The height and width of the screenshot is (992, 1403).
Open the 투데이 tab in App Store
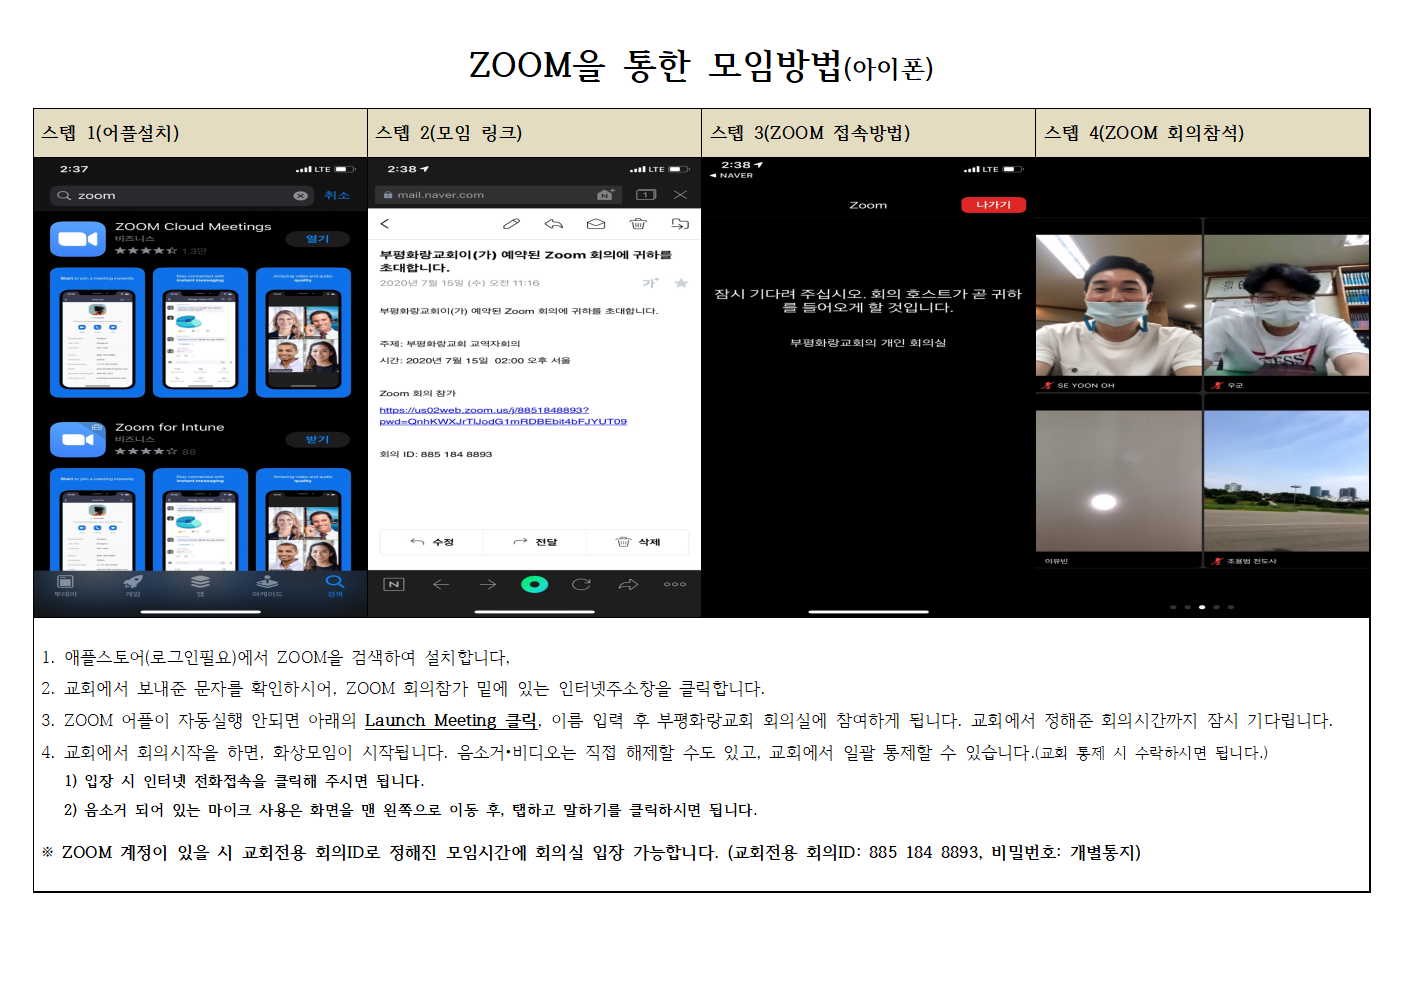tap(66, 586)
